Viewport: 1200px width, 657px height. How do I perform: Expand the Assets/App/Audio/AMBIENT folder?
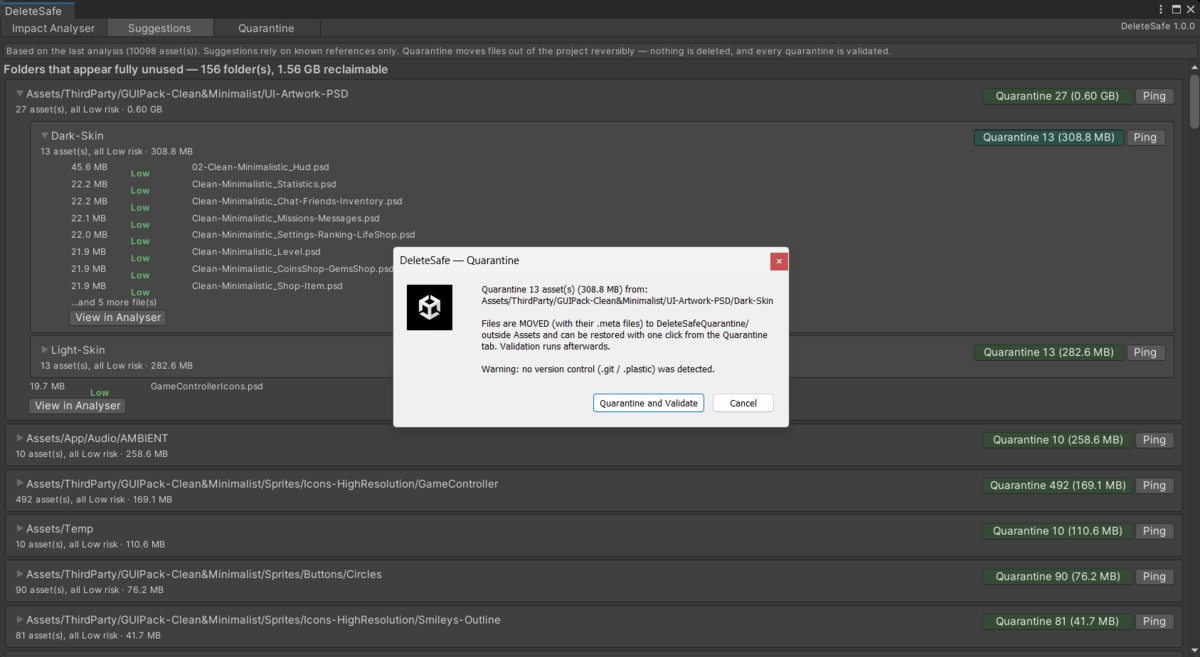click(20, 438)
